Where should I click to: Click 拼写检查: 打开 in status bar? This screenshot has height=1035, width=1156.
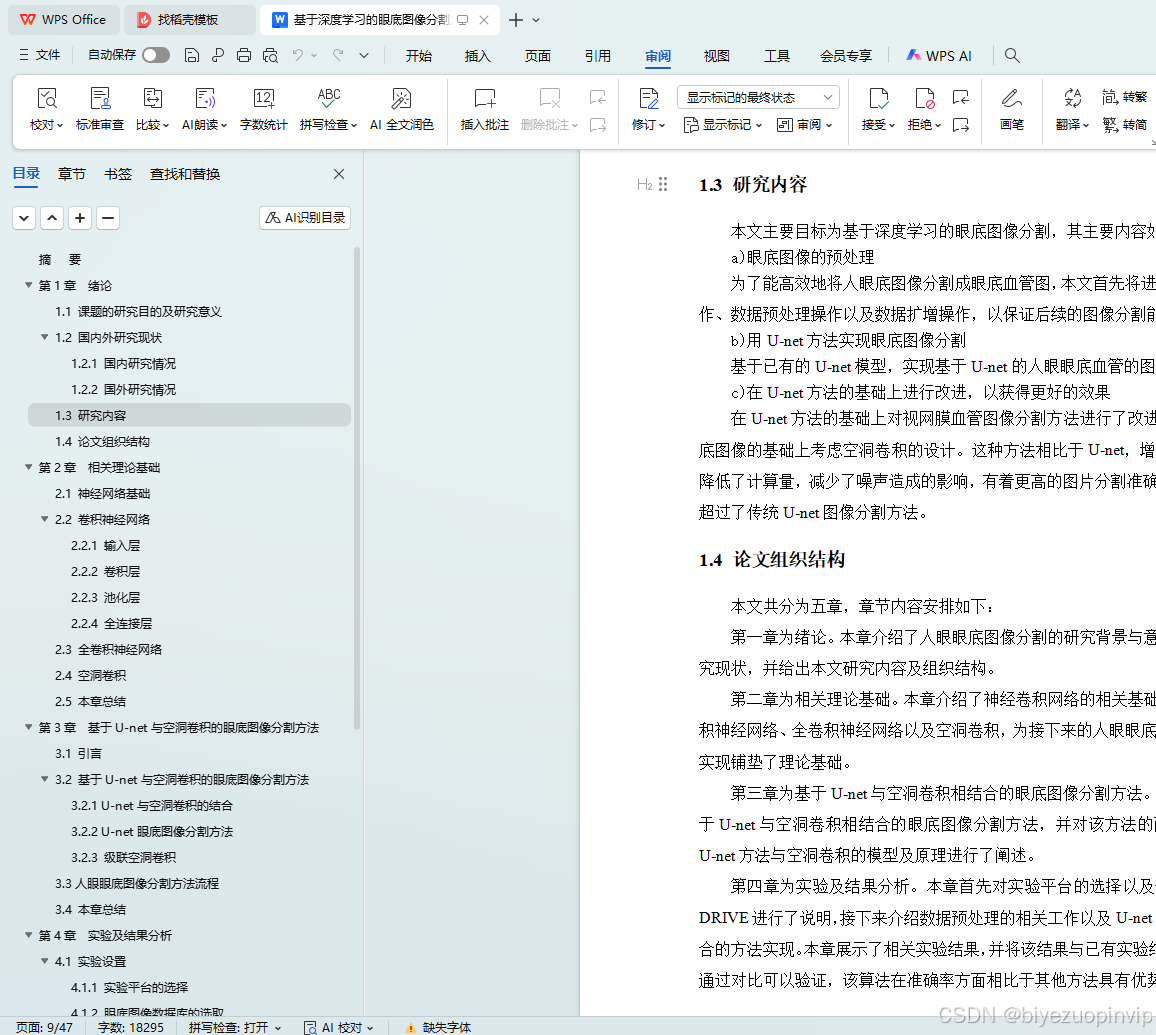click(234, 1027)
